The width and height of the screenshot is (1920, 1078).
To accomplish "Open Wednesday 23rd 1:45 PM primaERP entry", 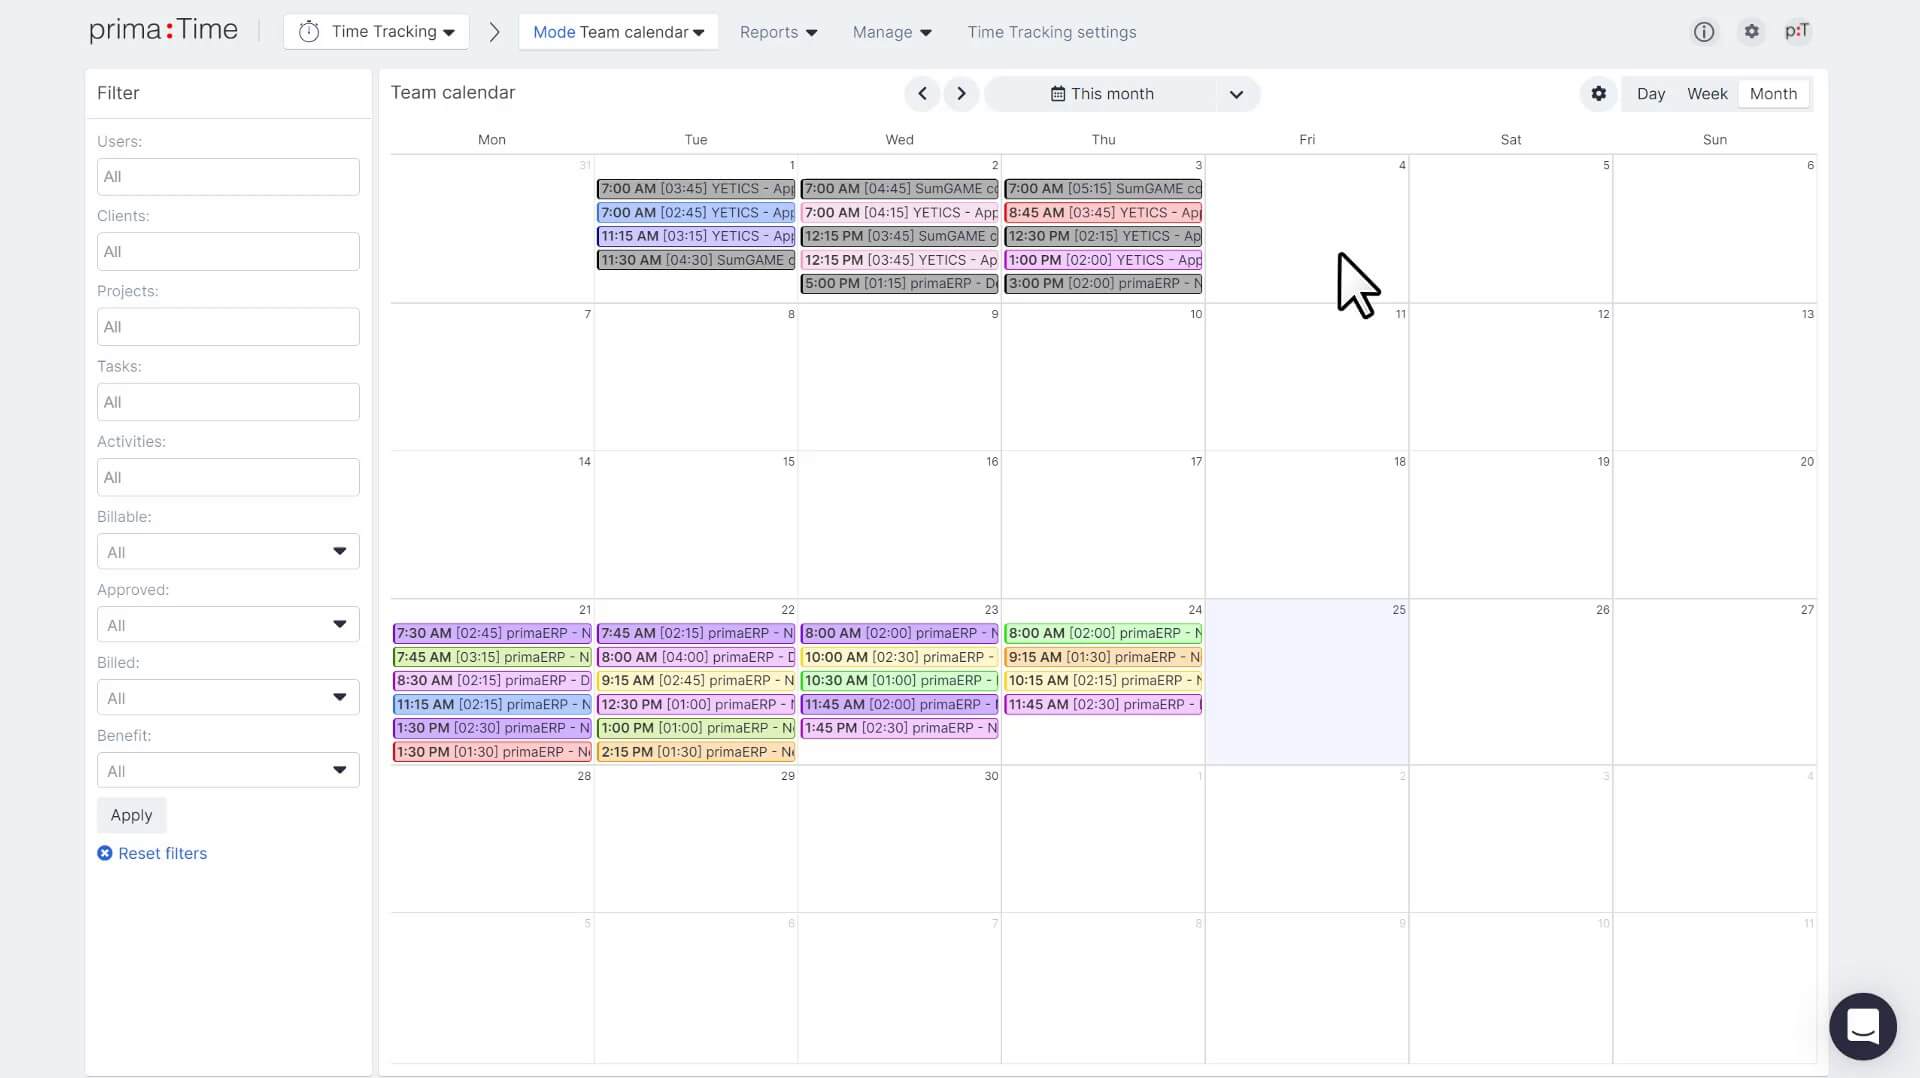I will tap(899, 728).
